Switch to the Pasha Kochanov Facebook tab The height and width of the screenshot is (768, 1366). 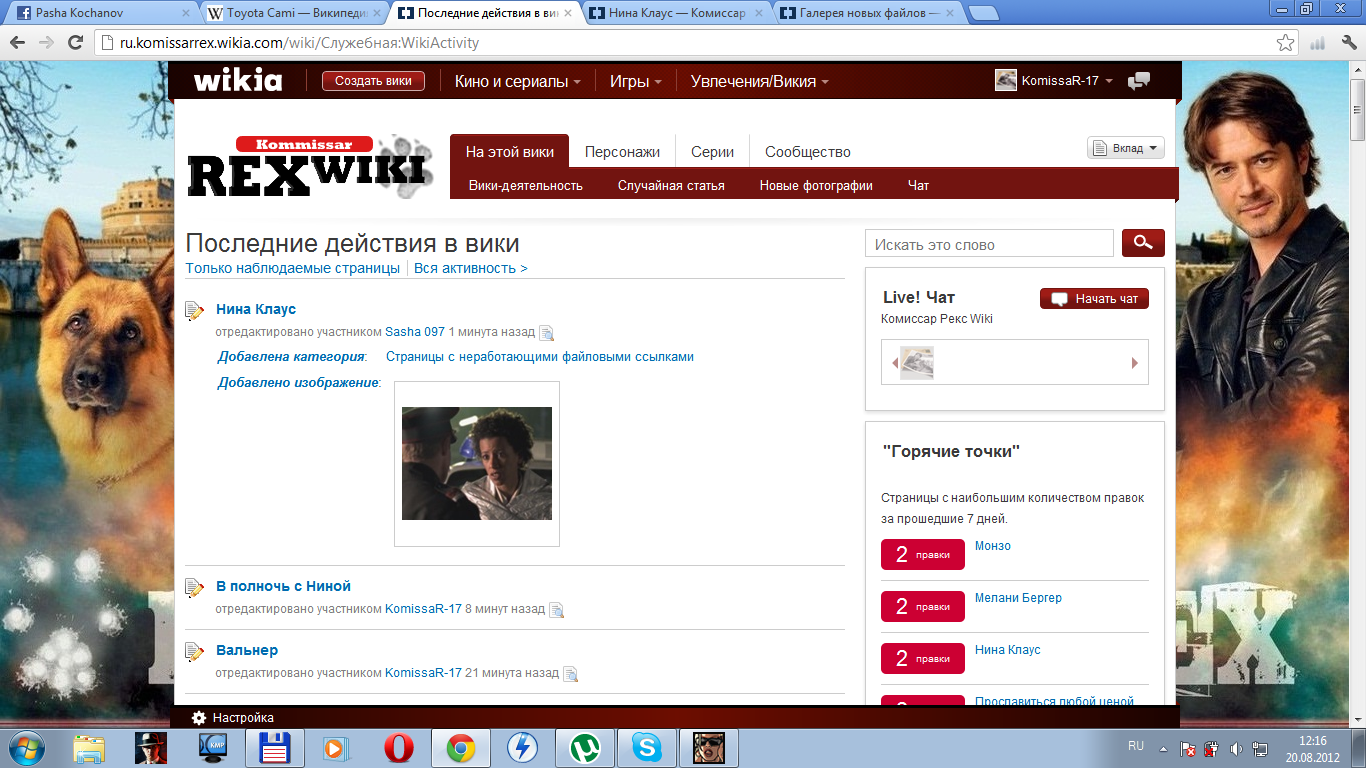(100, 14)
